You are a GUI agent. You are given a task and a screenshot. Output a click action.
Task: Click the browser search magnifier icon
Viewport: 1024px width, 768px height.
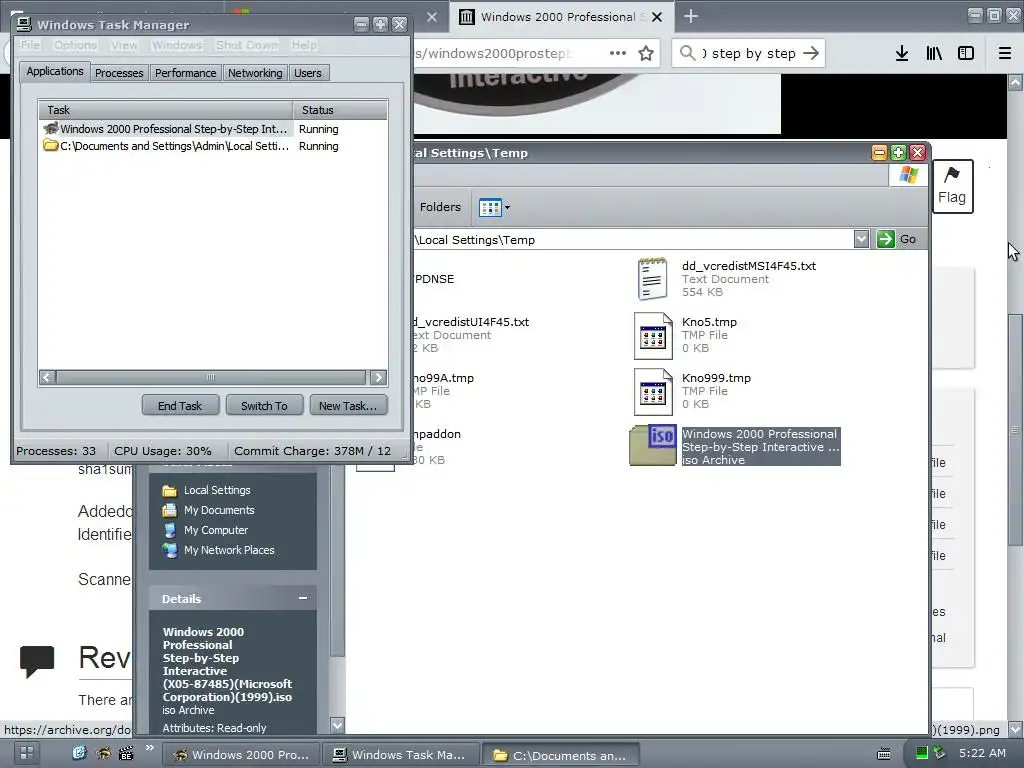pos(687,53)
